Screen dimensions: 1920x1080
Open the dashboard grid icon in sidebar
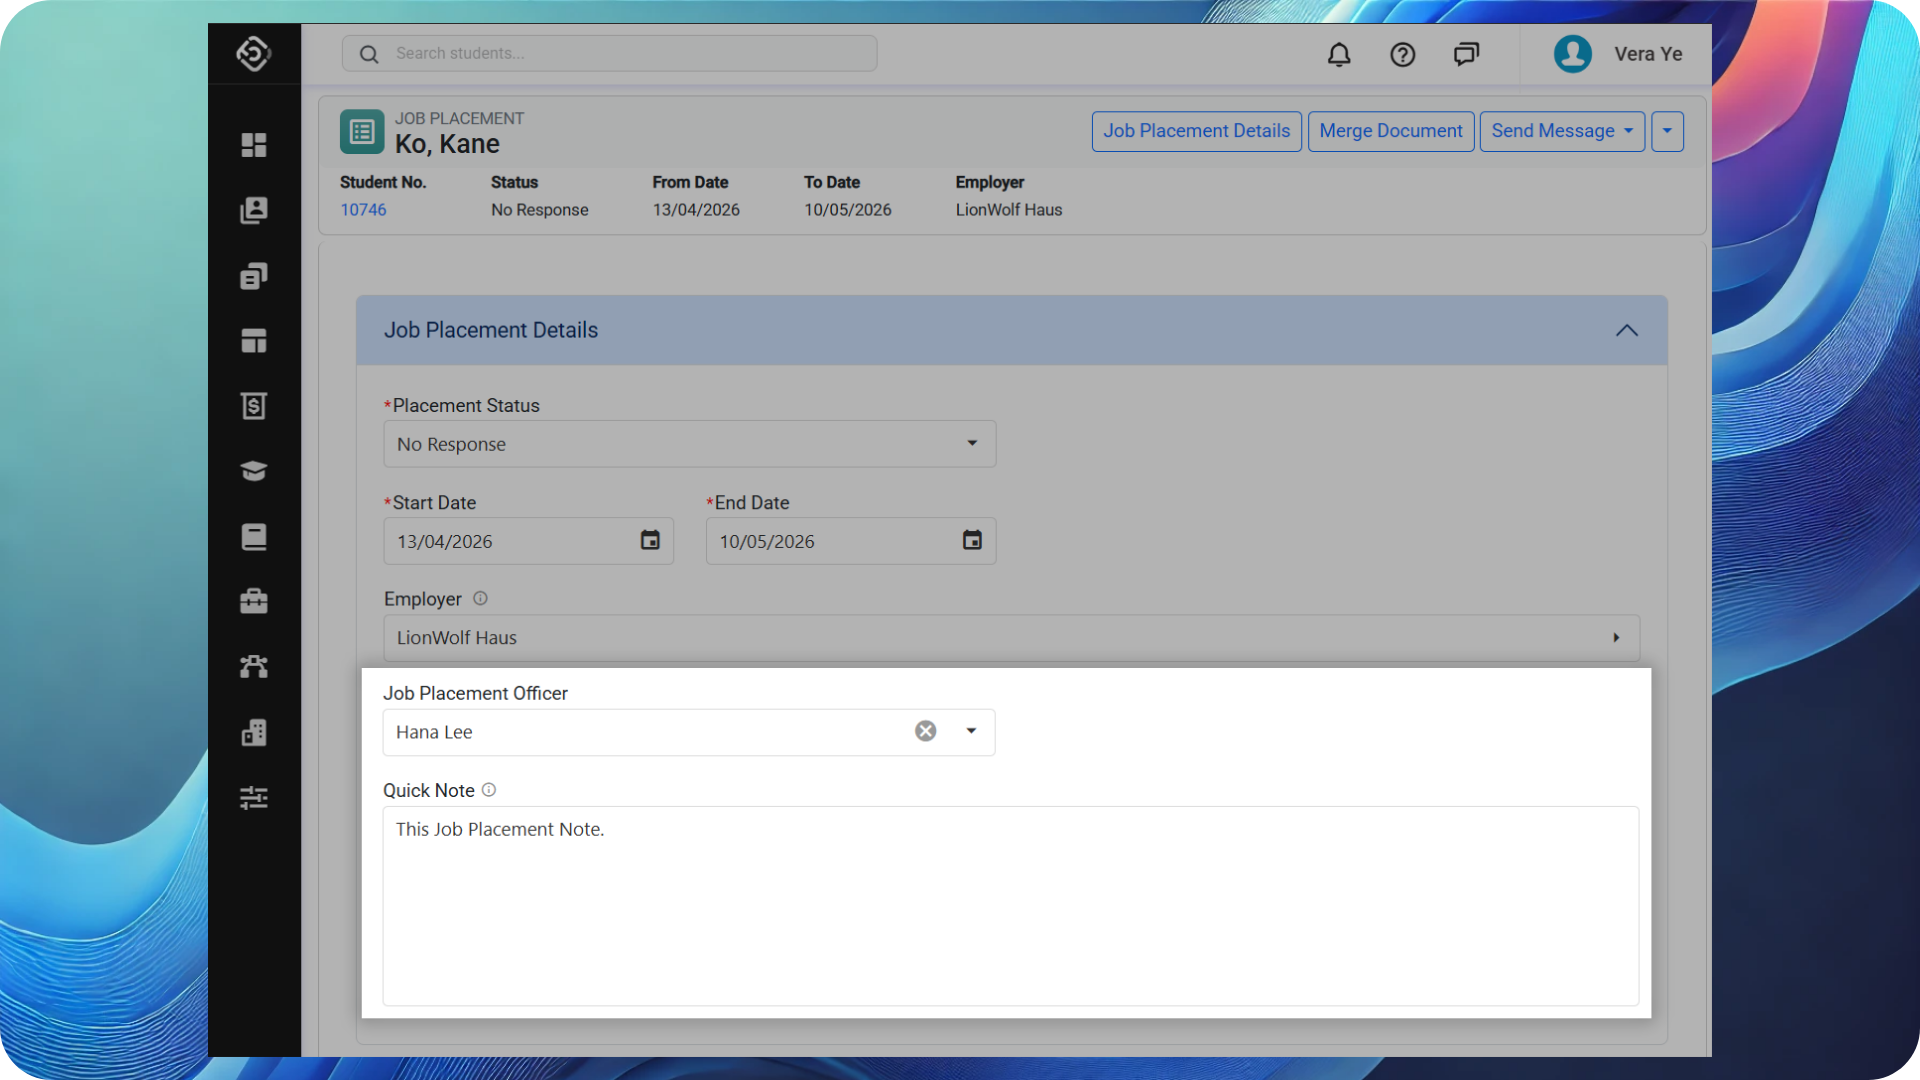[x=254, y=145]
